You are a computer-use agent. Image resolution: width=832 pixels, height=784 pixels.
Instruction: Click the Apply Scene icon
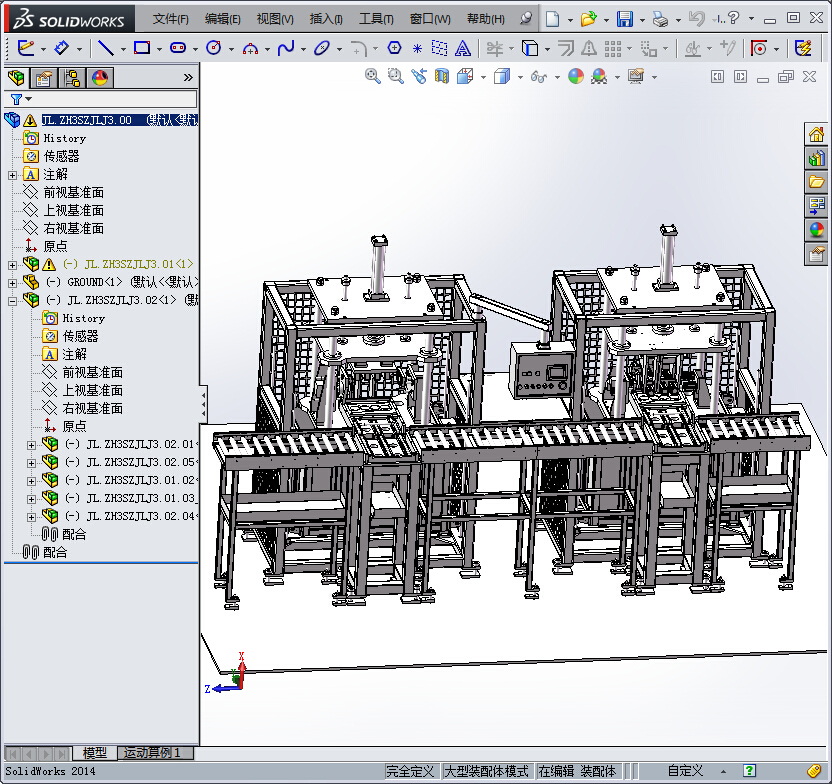tap(599, 76)
